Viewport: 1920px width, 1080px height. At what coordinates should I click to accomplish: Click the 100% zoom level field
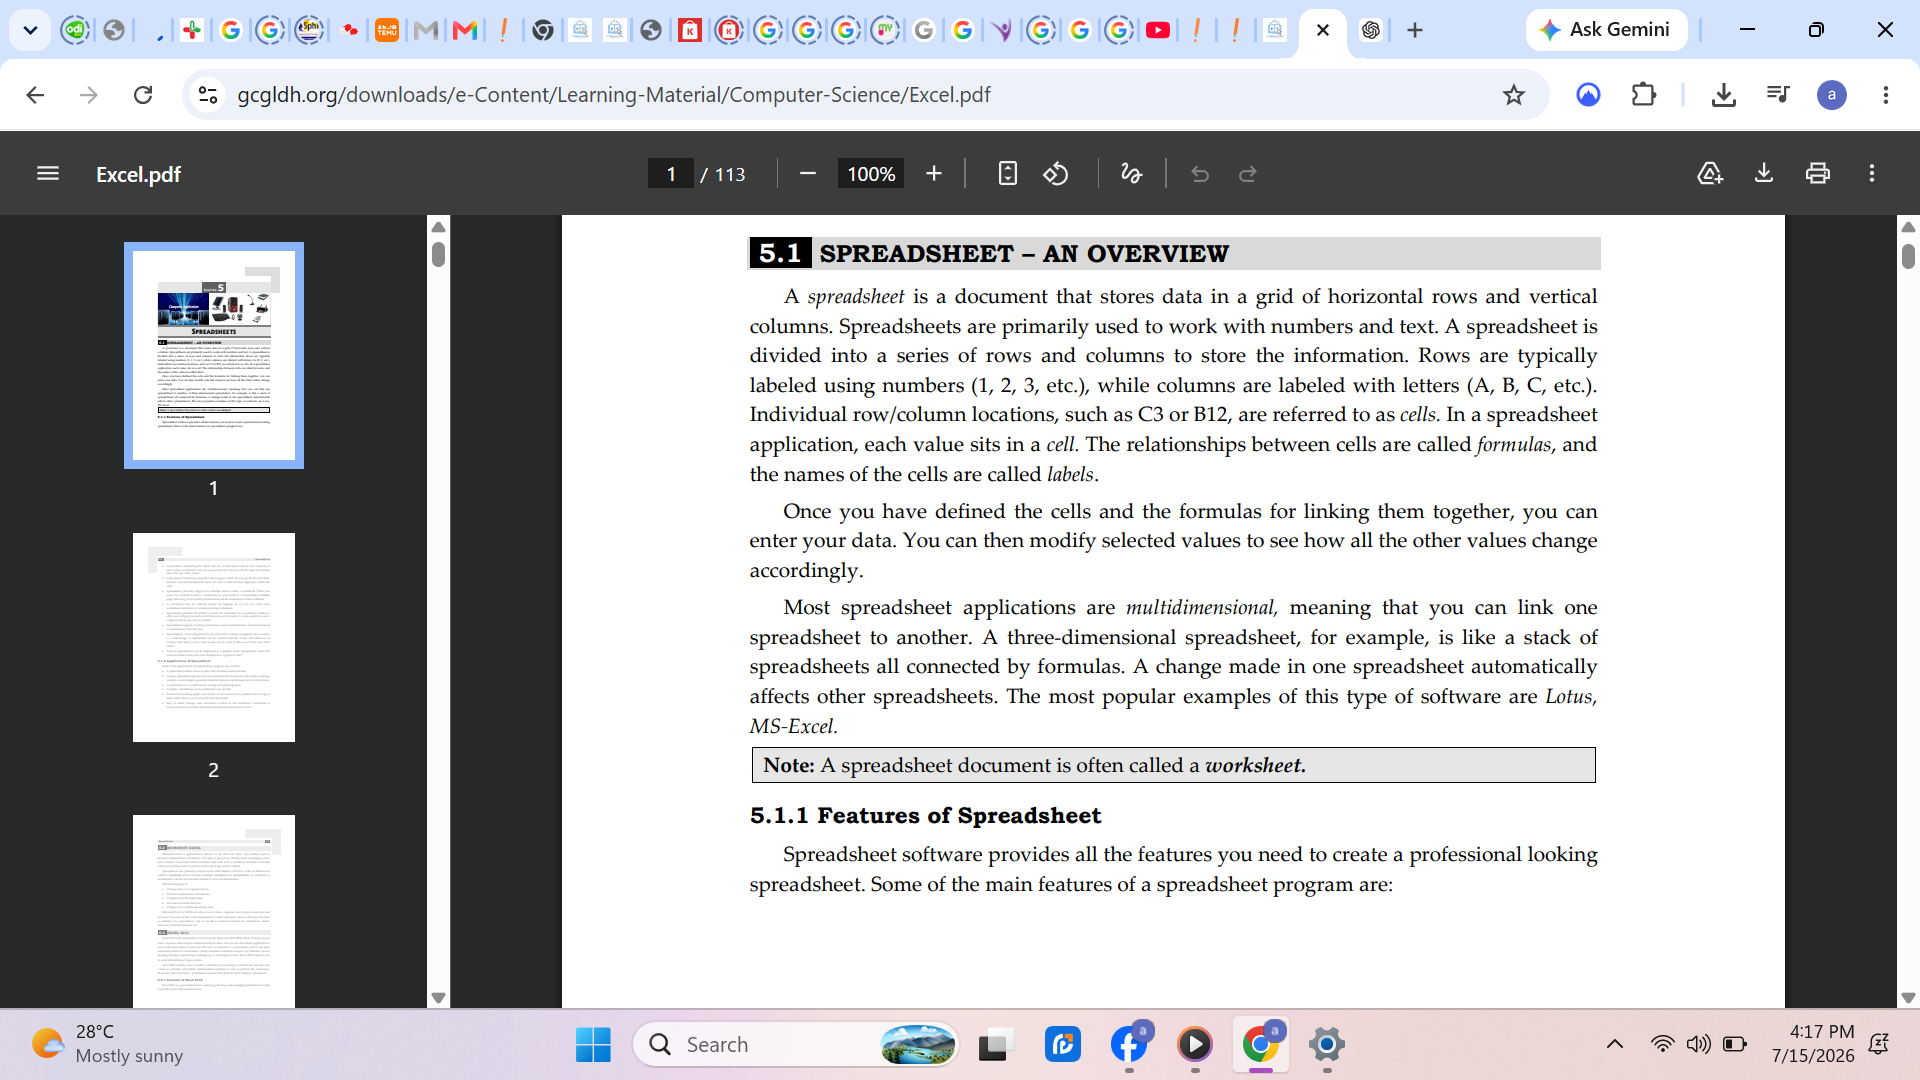tap(871, 174)
